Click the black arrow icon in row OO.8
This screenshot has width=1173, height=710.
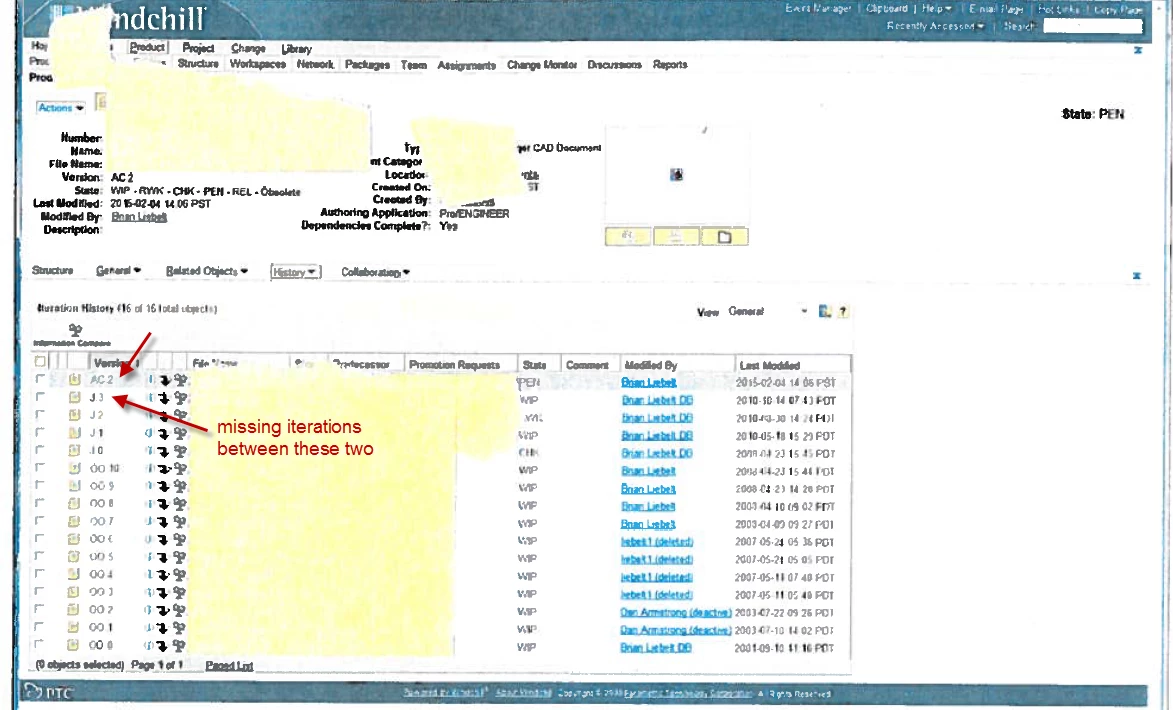pyautogui.click(x=164, y=504)
